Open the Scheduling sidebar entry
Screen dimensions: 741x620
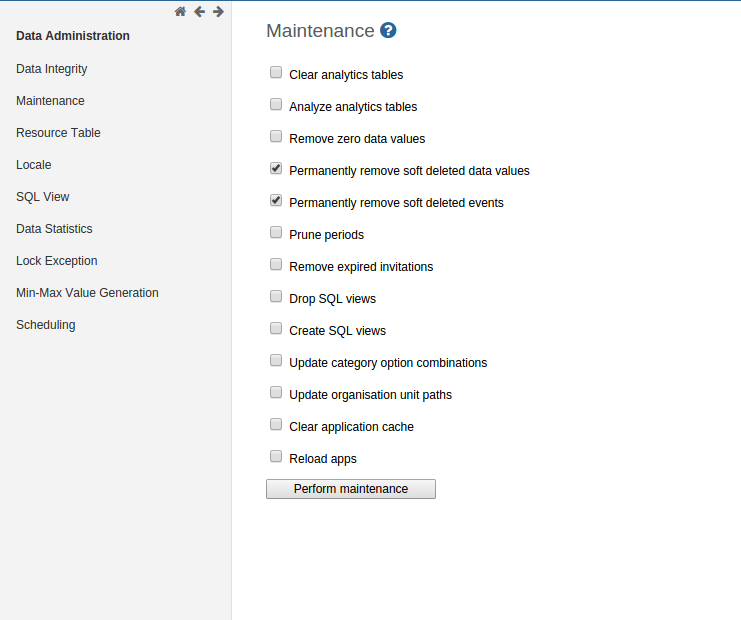tap(46, 325)
